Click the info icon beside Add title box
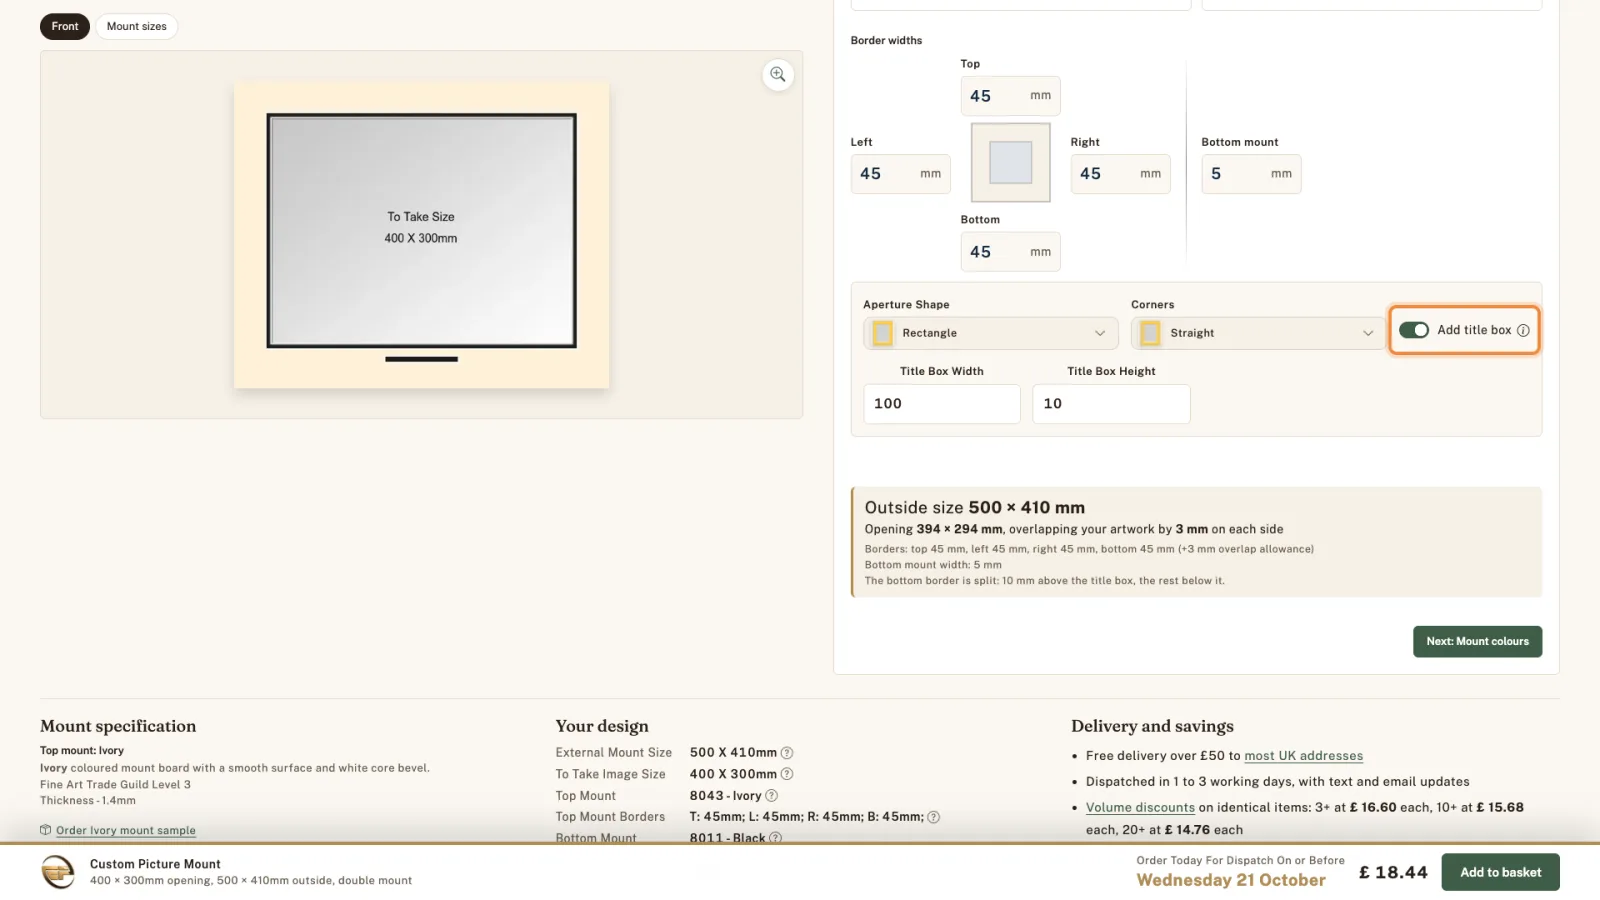The image size is (1600, 900). [x=1523, y=330]
